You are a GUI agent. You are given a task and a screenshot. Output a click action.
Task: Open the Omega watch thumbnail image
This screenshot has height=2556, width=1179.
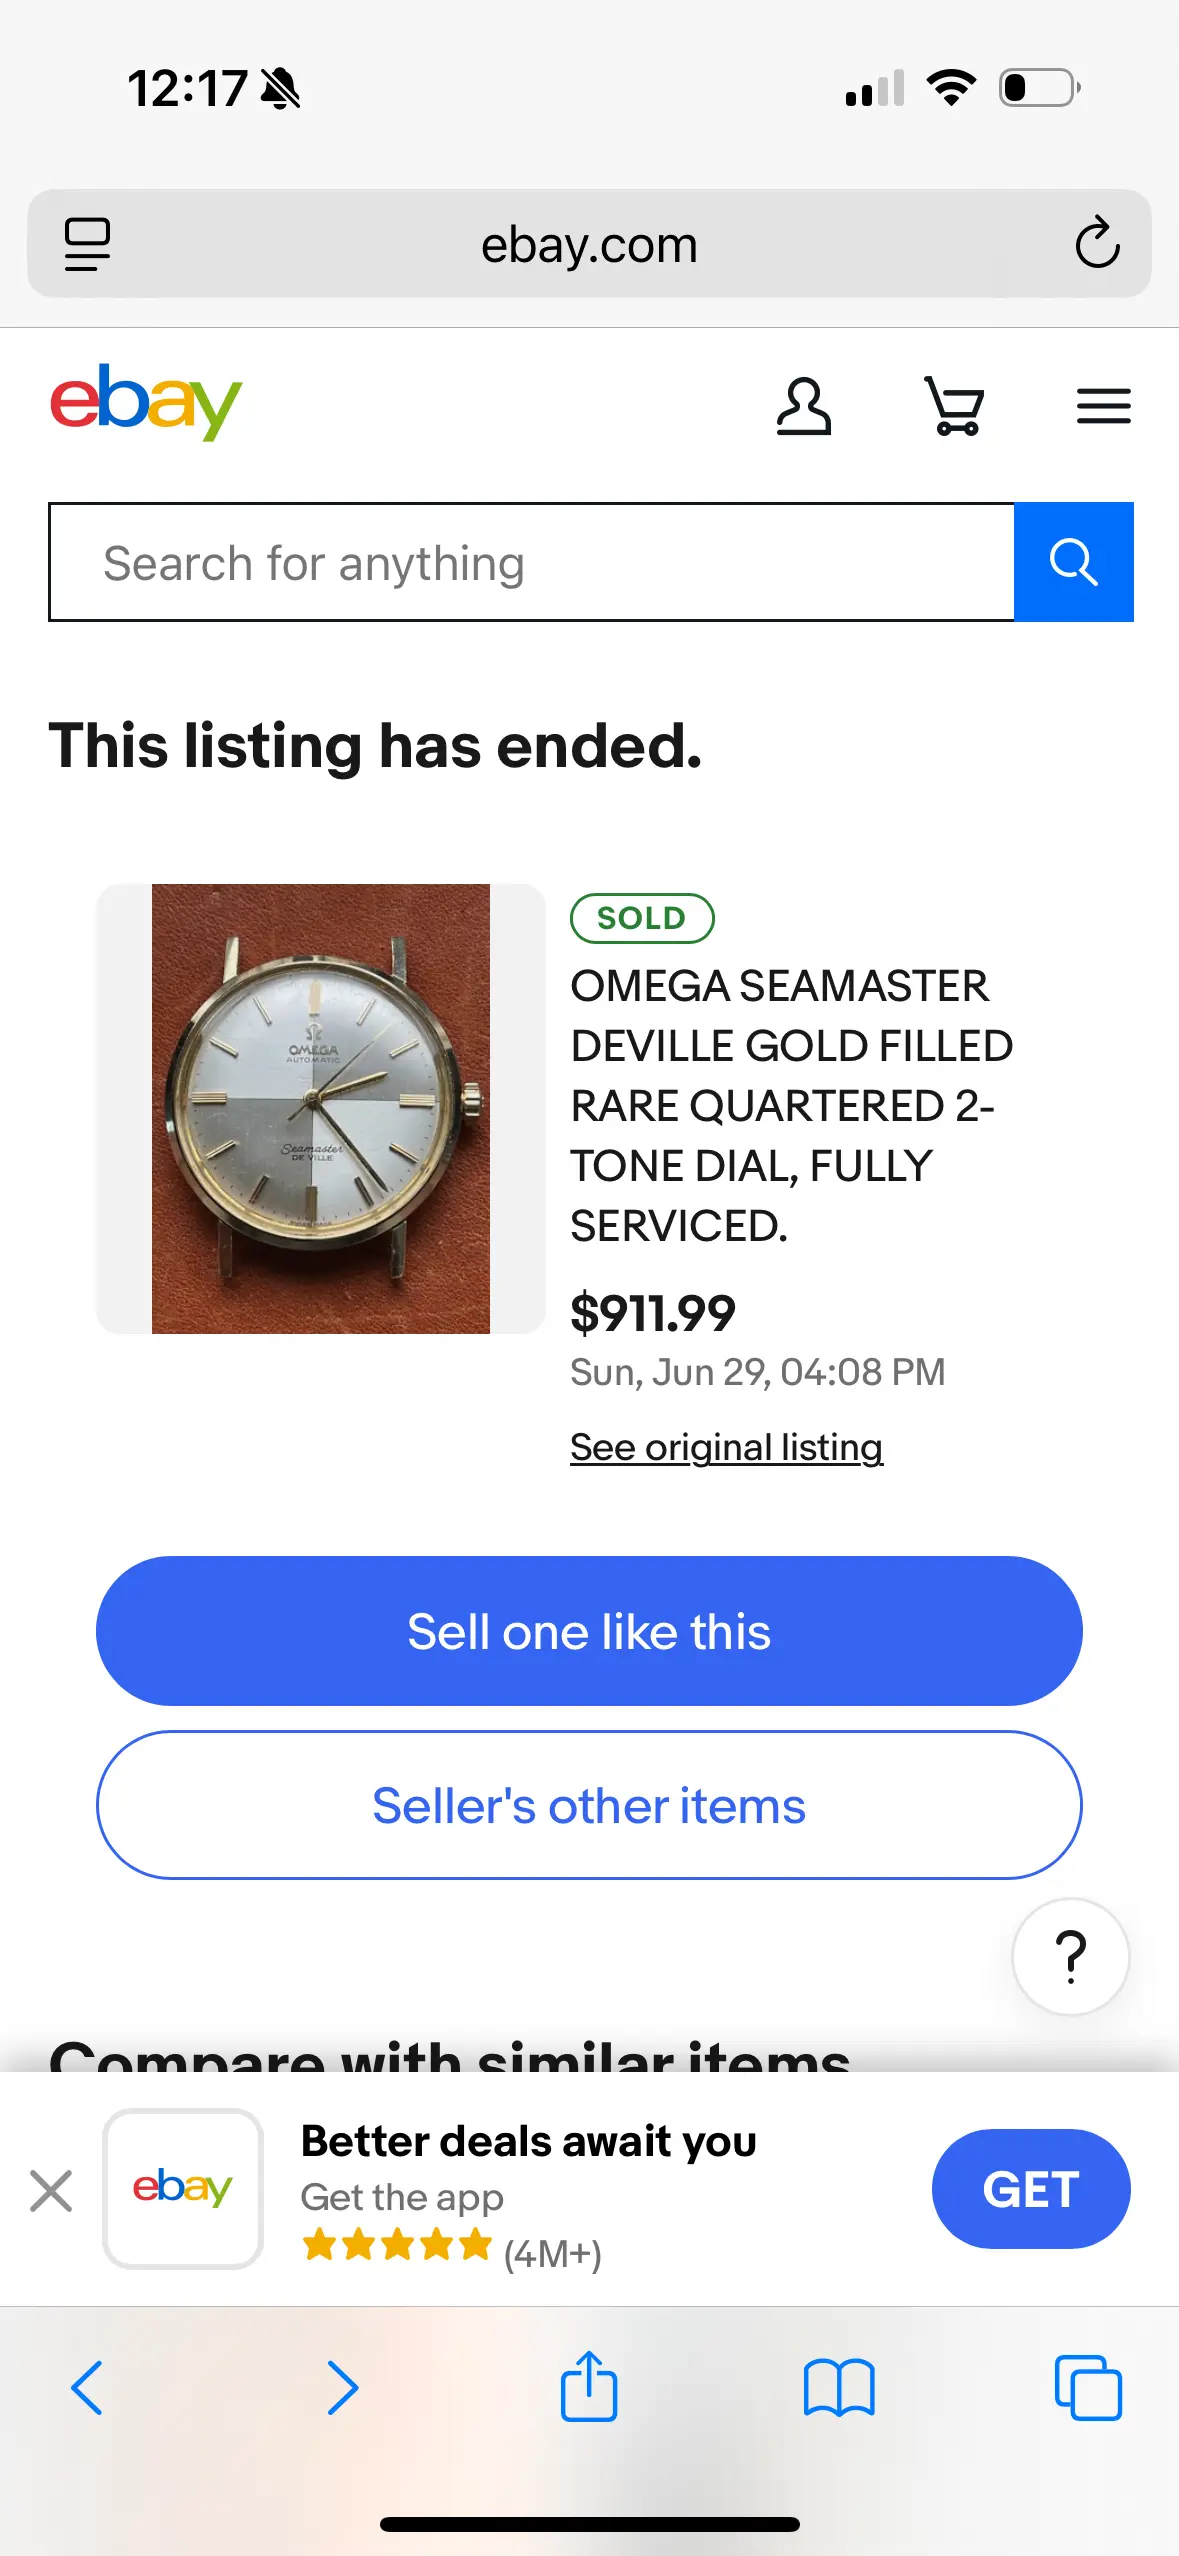click(x=321, y=1108)
